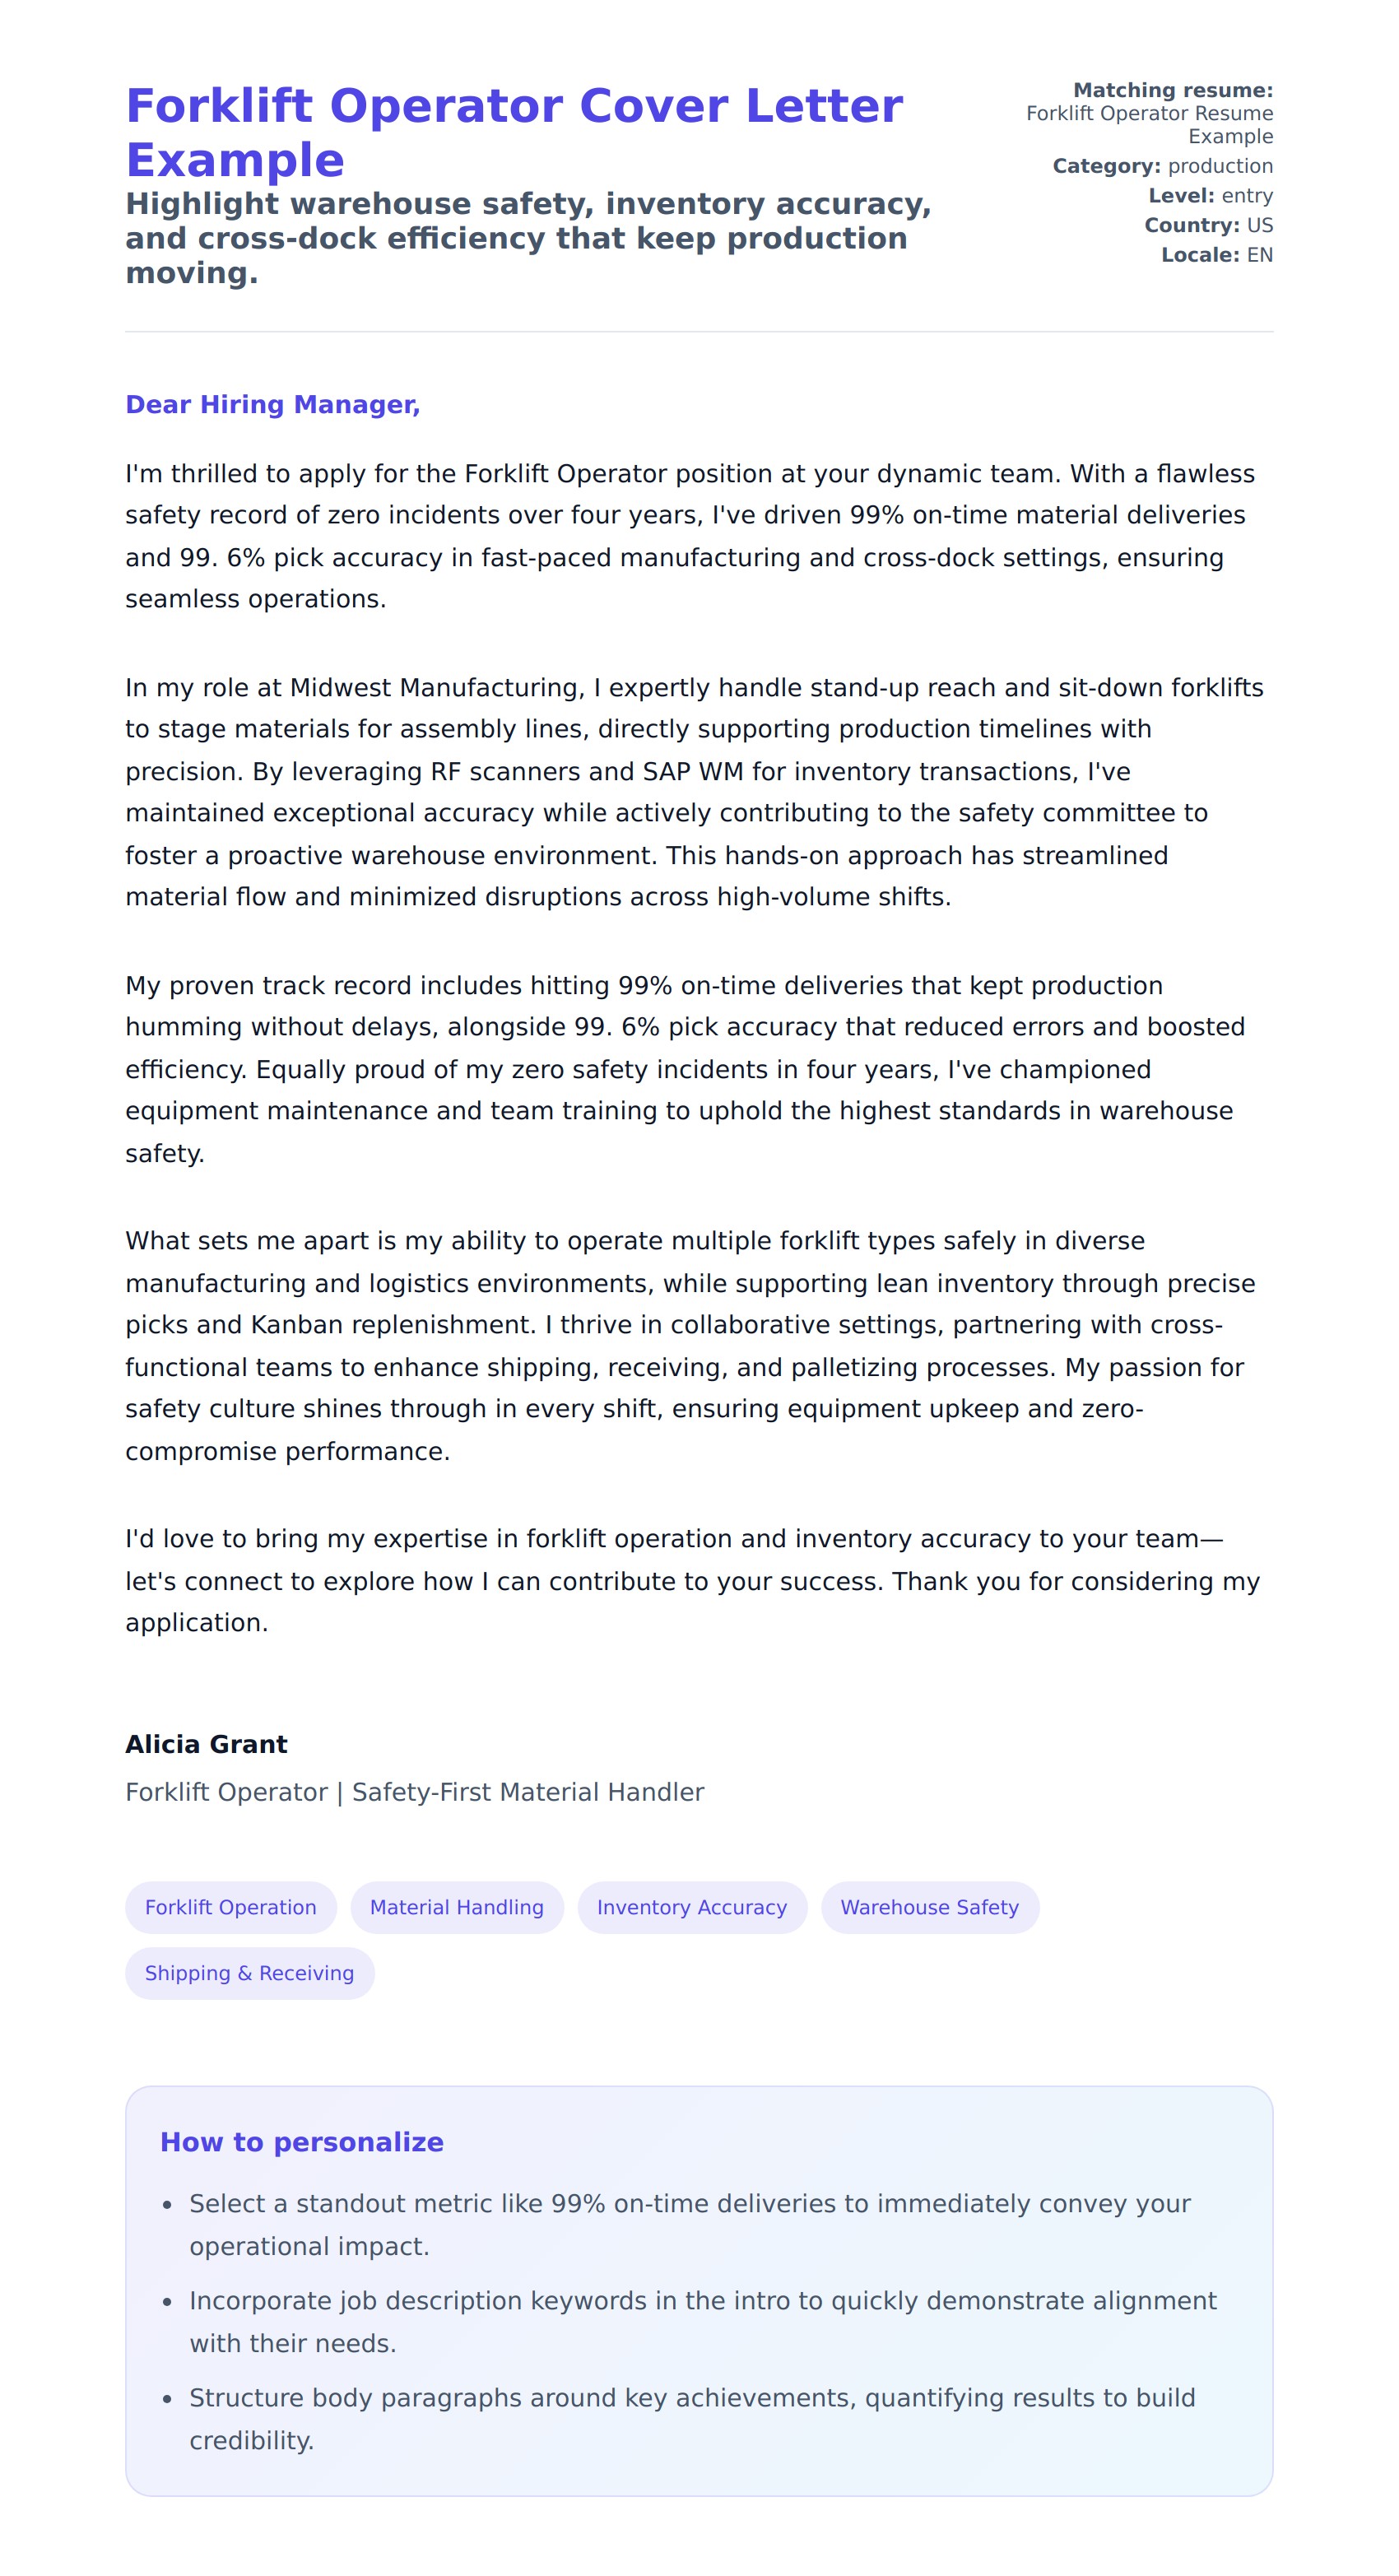Open the Forklift Operator Resume Example link
Image resolution: width=1399 pixels, height=2576 pixels.
[1149, 125]
